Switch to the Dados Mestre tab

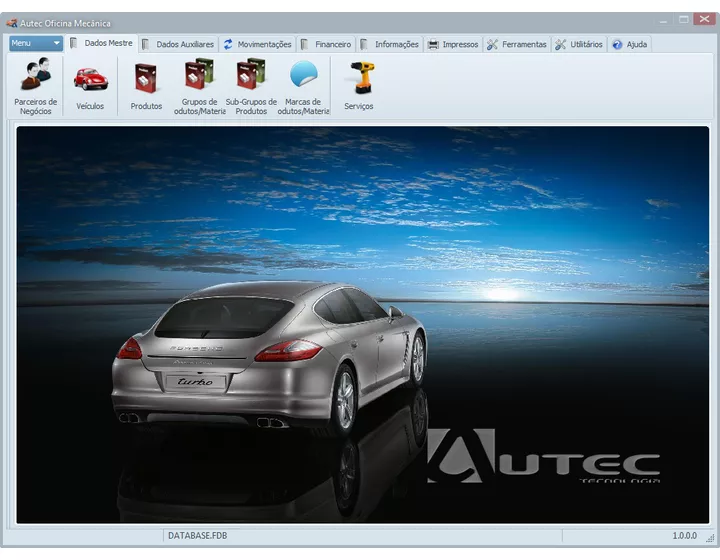(101, 43)
